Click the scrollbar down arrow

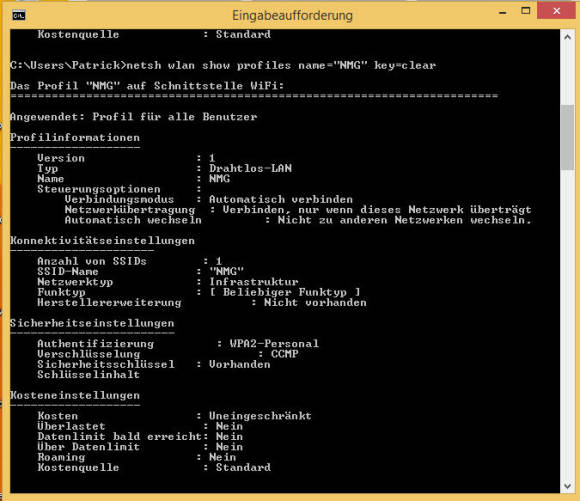567,486
